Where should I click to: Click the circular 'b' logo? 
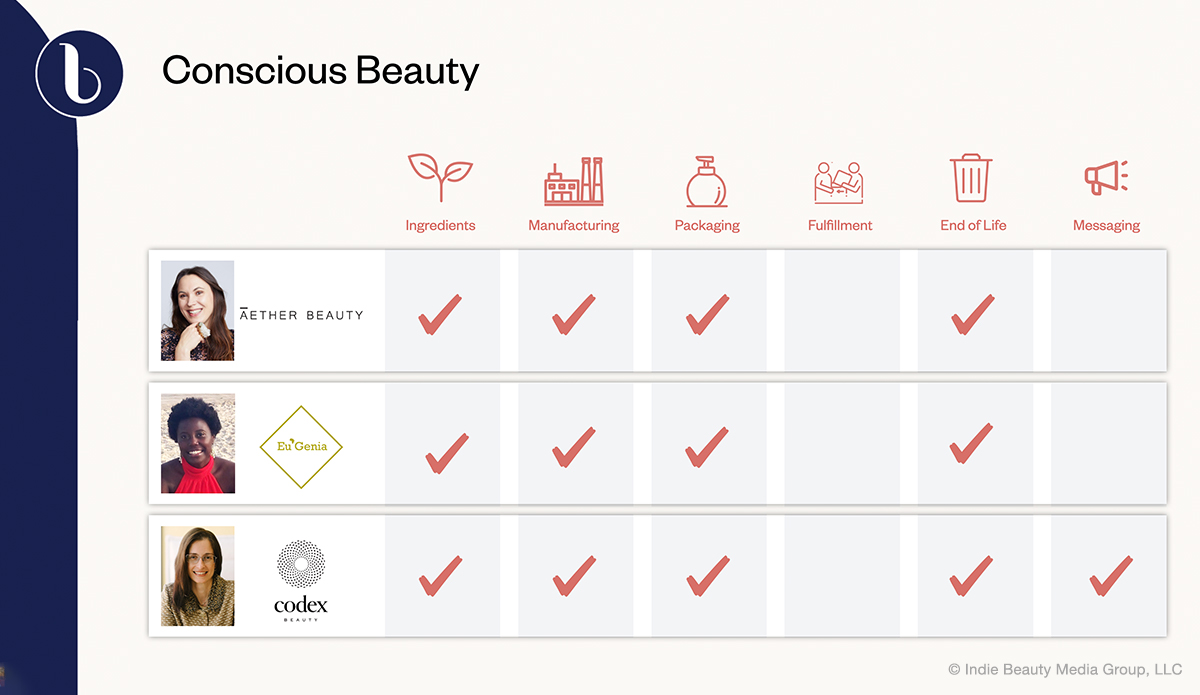tap(79, 73)
